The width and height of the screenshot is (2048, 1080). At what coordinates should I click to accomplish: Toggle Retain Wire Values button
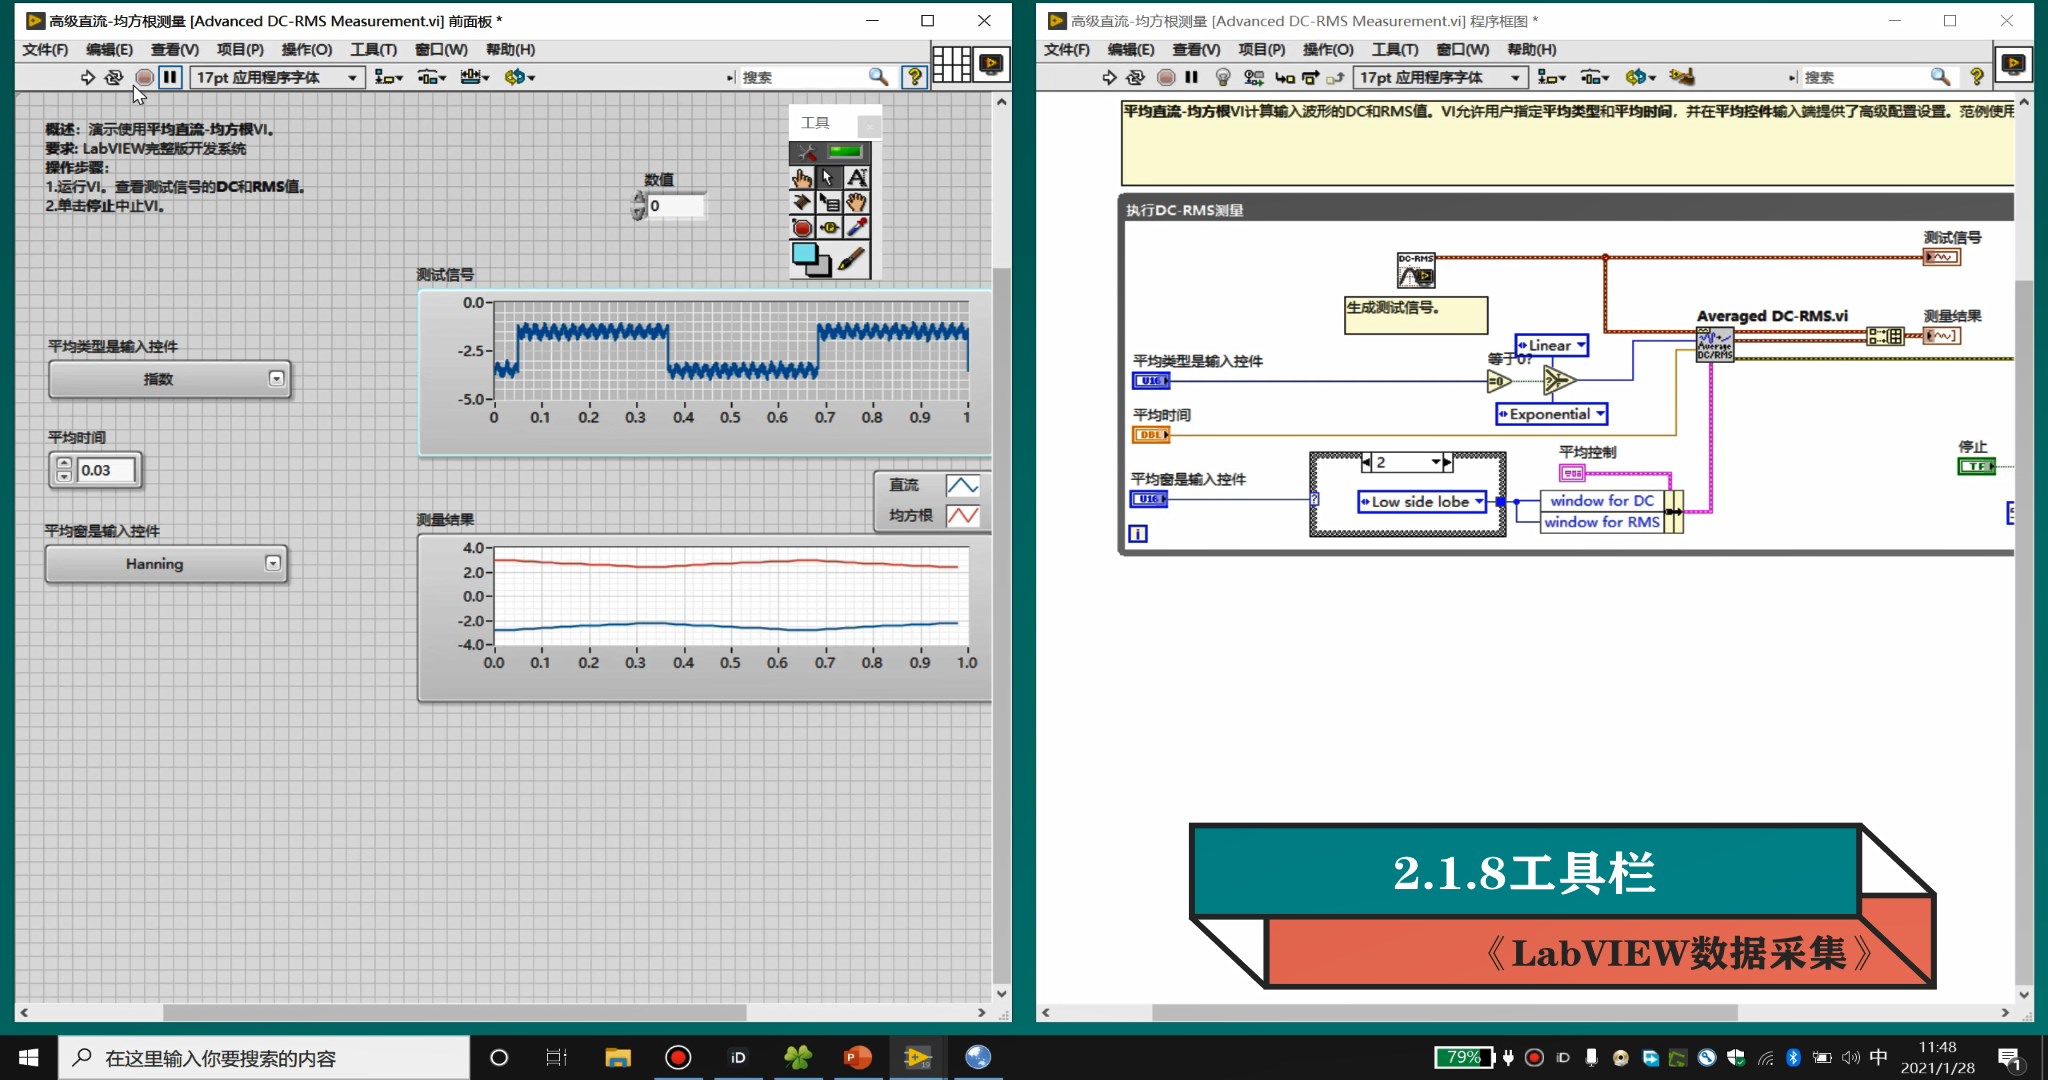tap(1253, 77)
